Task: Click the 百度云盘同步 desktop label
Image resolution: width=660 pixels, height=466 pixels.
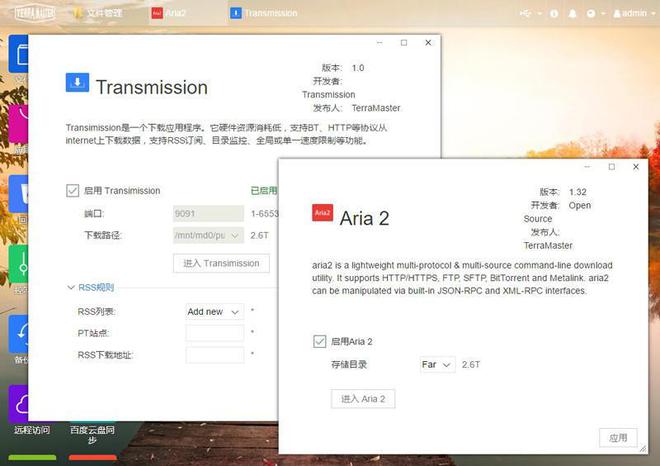Action: tap(92, 434)
